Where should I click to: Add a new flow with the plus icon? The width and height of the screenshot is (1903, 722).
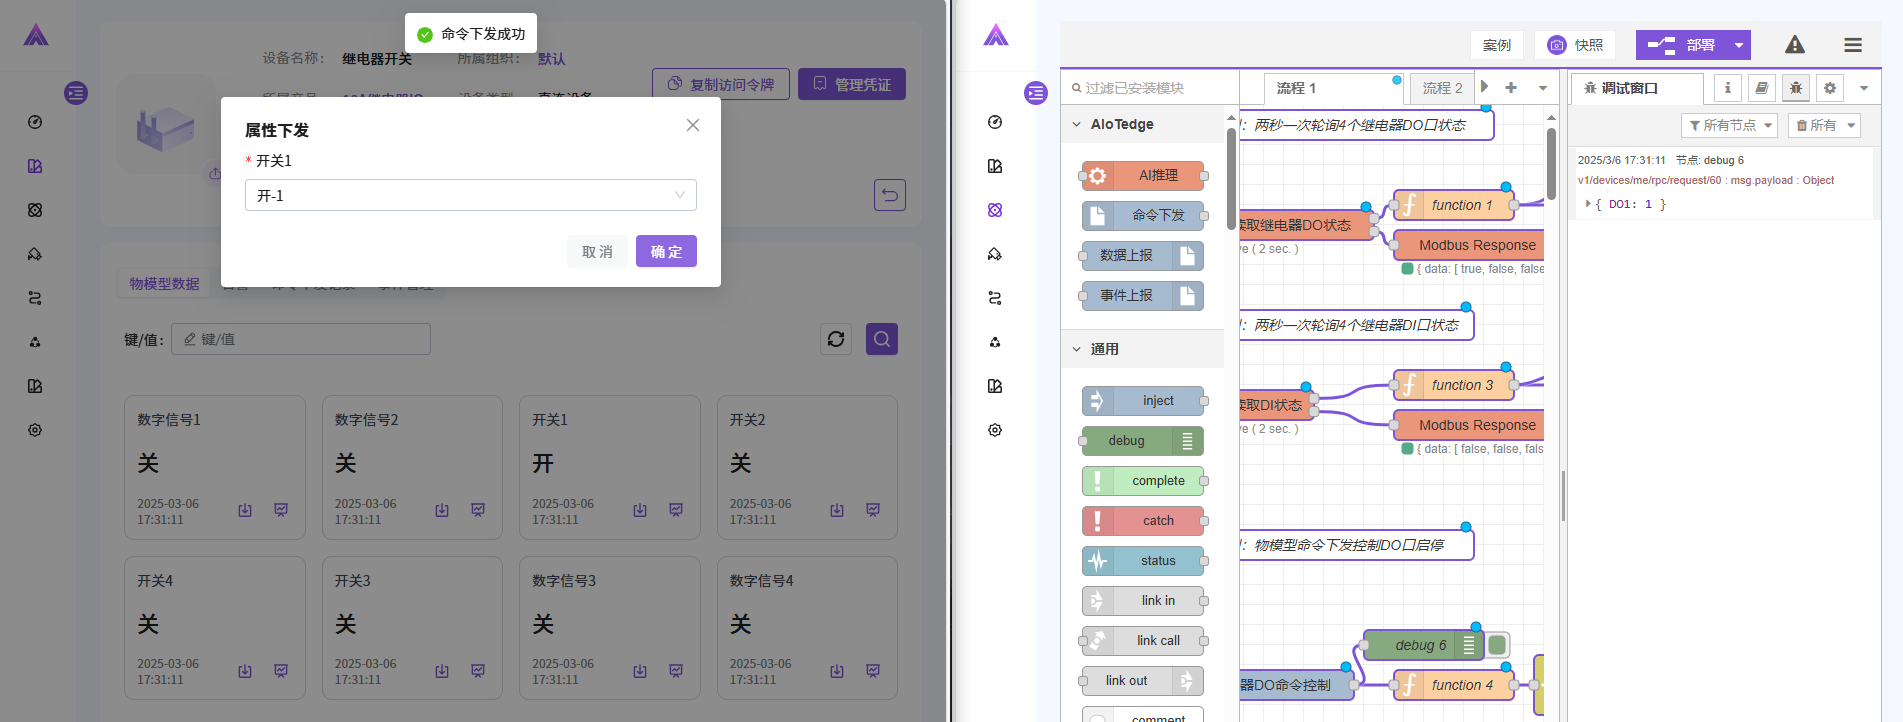point(1511,88)
